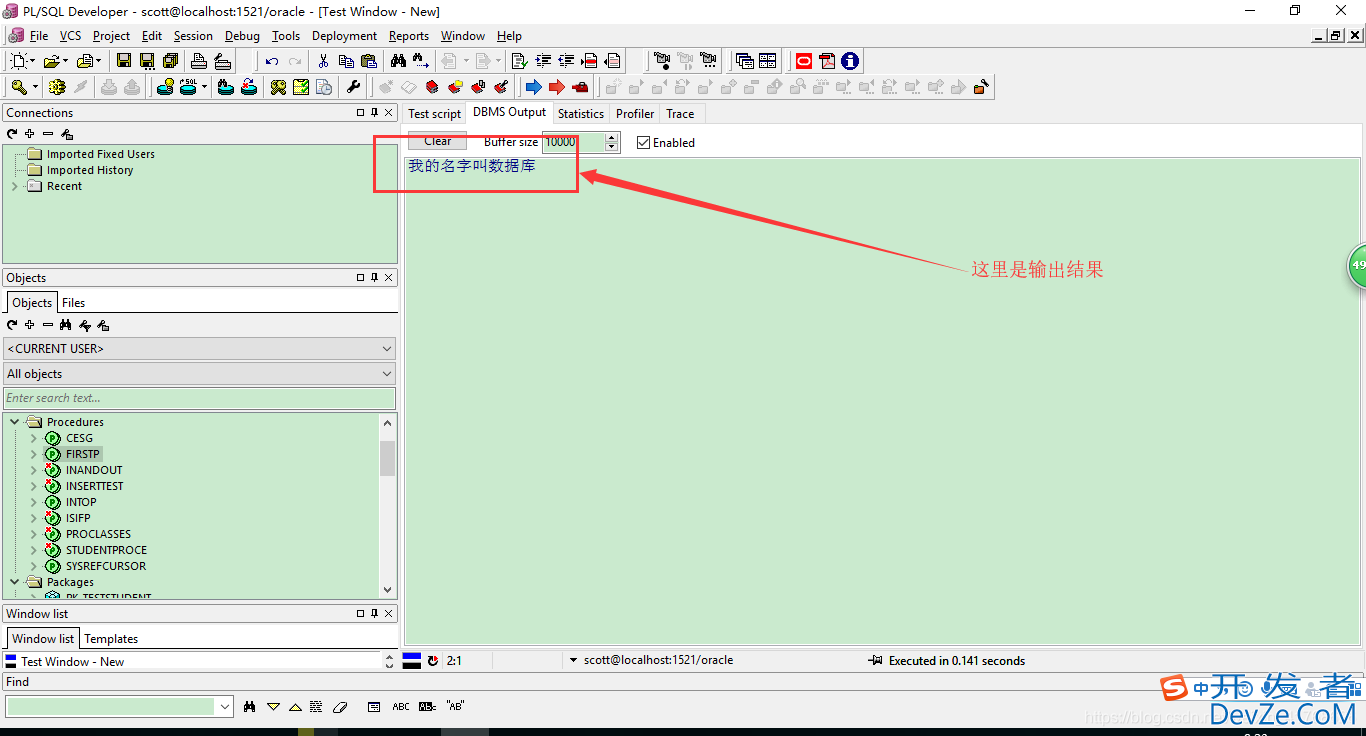Screen dimensions: 1366x736
Task: Switch to the Trace tab
Action: [x=680, y=114]
